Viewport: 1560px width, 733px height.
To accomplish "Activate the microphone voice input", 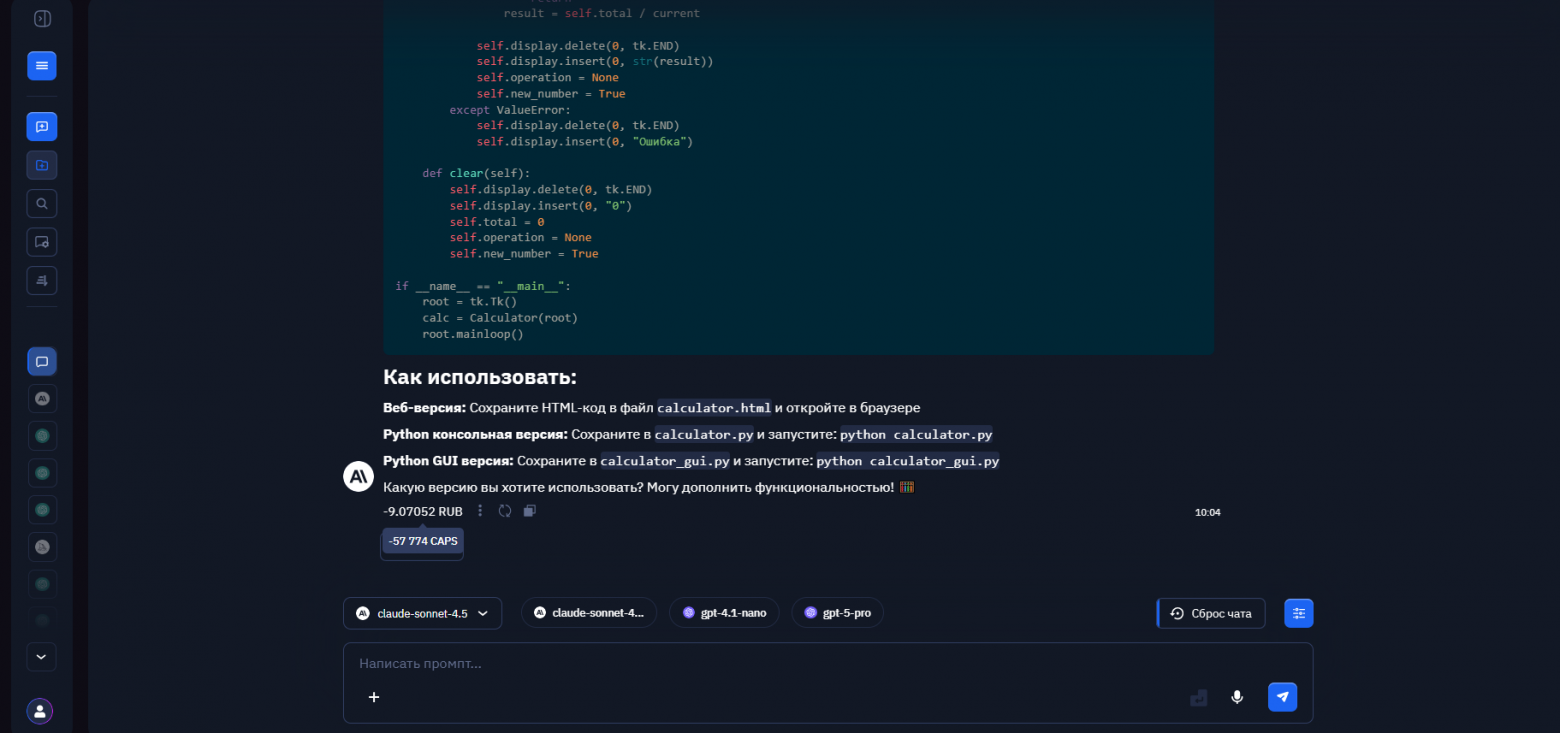I will 1237,697.
